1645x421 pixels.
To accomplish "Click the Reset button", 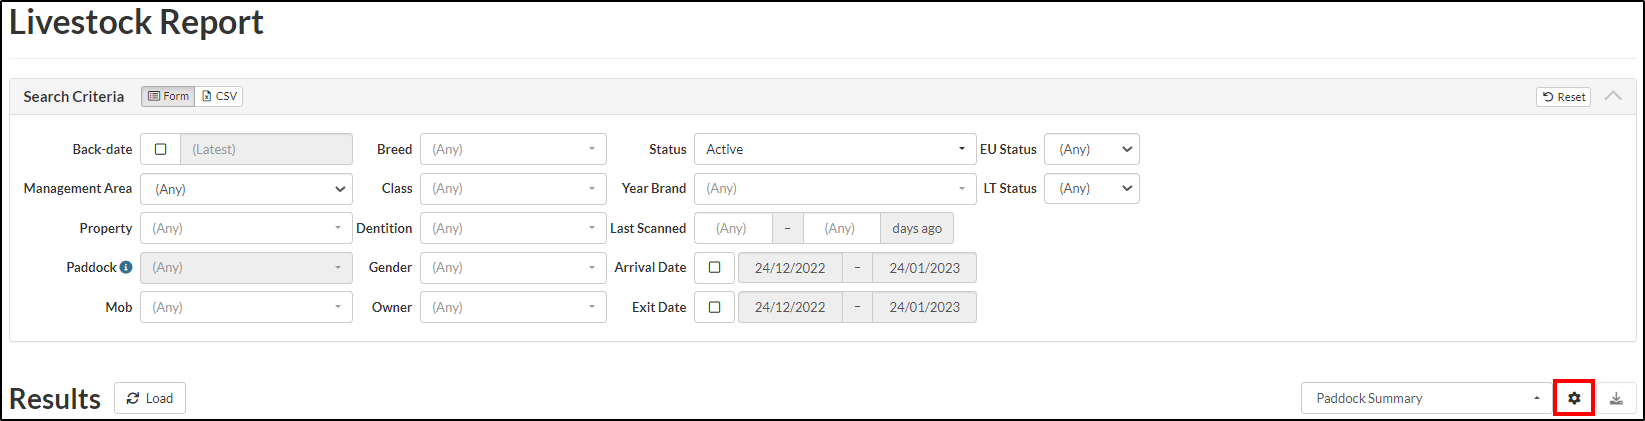I will pyautogui.click(x=1563, y=97).
